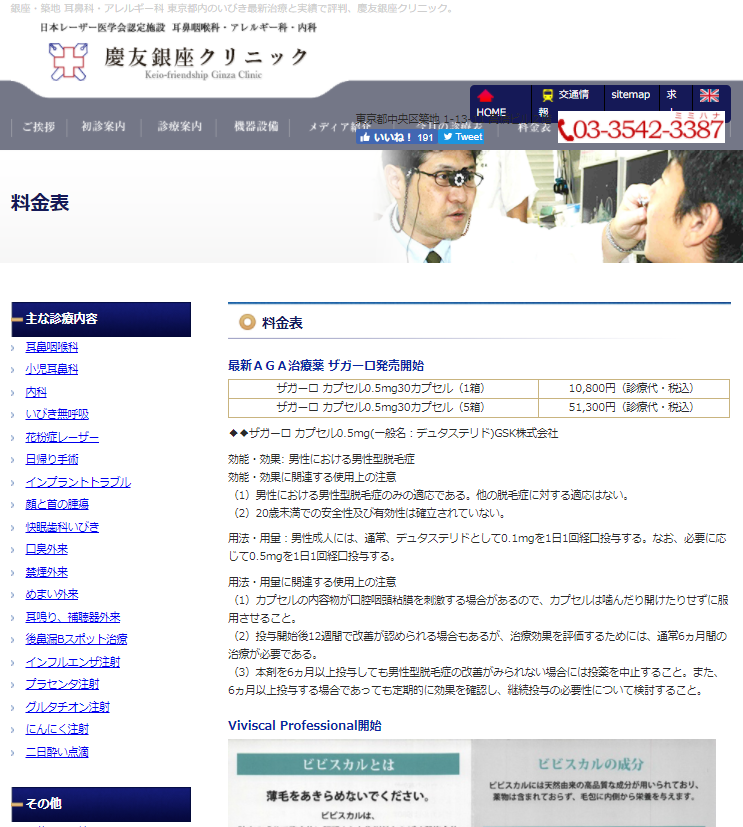Click the phone number 03-3542-3387
The height and width of the screenshot is (827, 743).
[x=648, y=130]
